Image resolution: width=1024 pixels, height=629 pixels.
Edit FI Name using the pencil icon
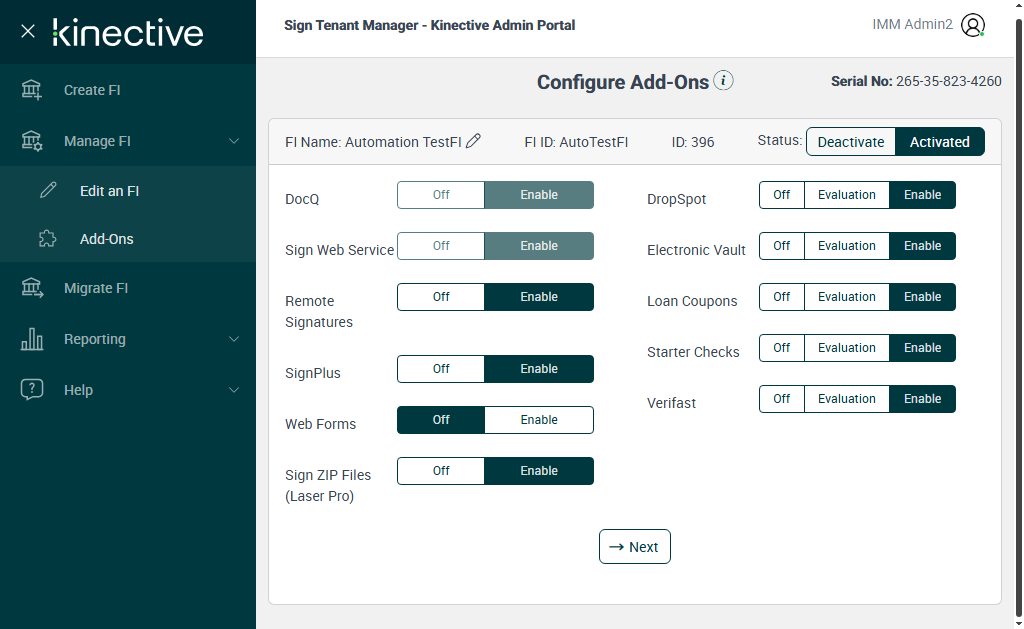click(x=473, y=140)
